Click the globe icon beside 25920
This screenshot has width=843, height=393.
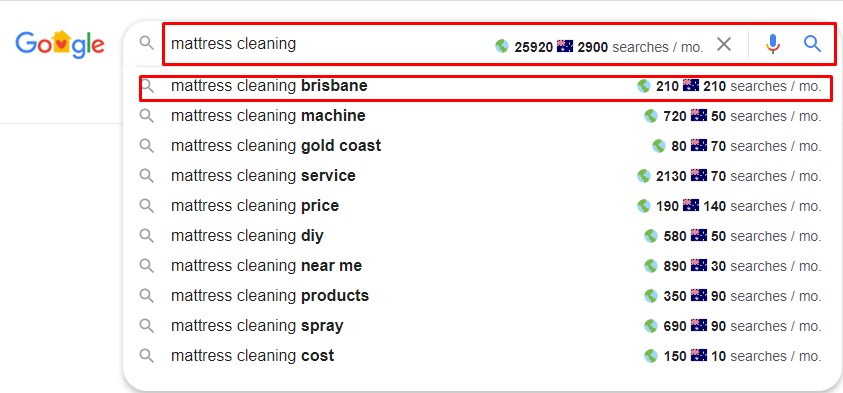pos(502,47)
